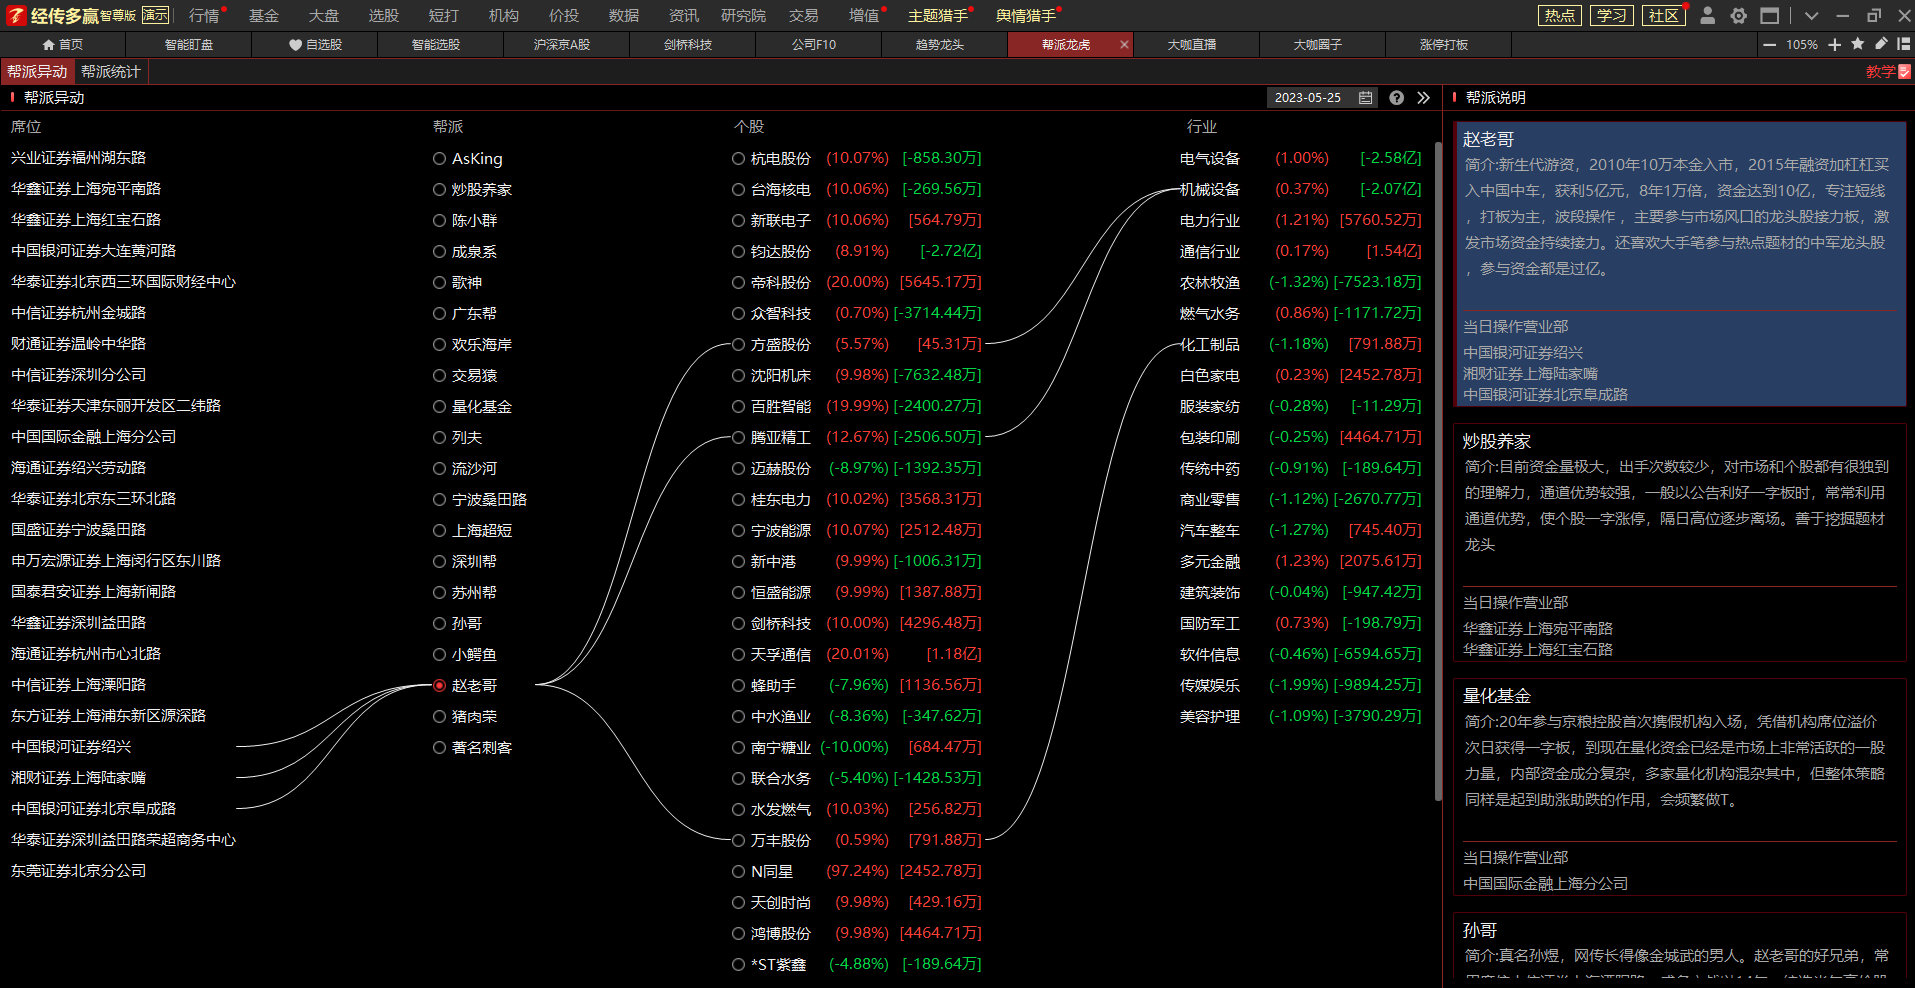Screen dimensions: 1915x988
Task: Select the AsKing radio button
Action: pyautogui.click(x=439, y=158)
